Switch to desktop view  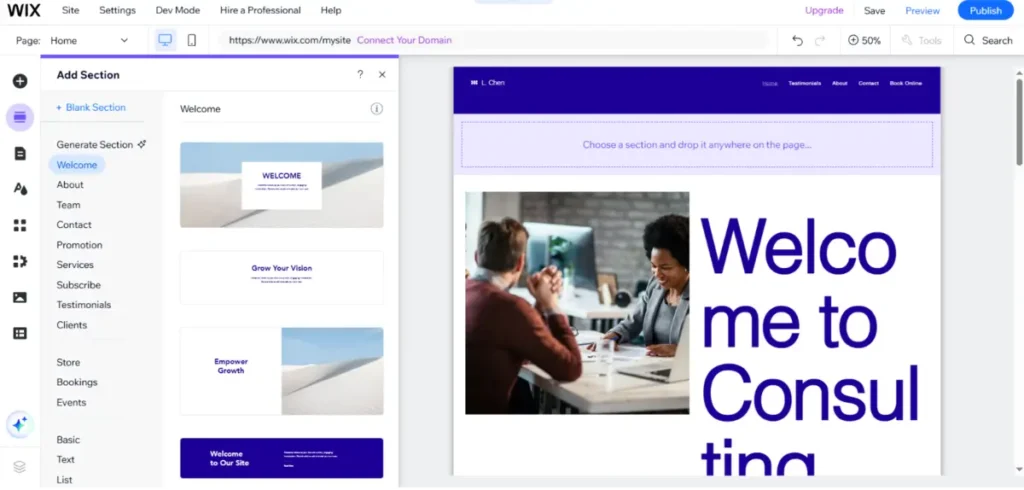165,41
